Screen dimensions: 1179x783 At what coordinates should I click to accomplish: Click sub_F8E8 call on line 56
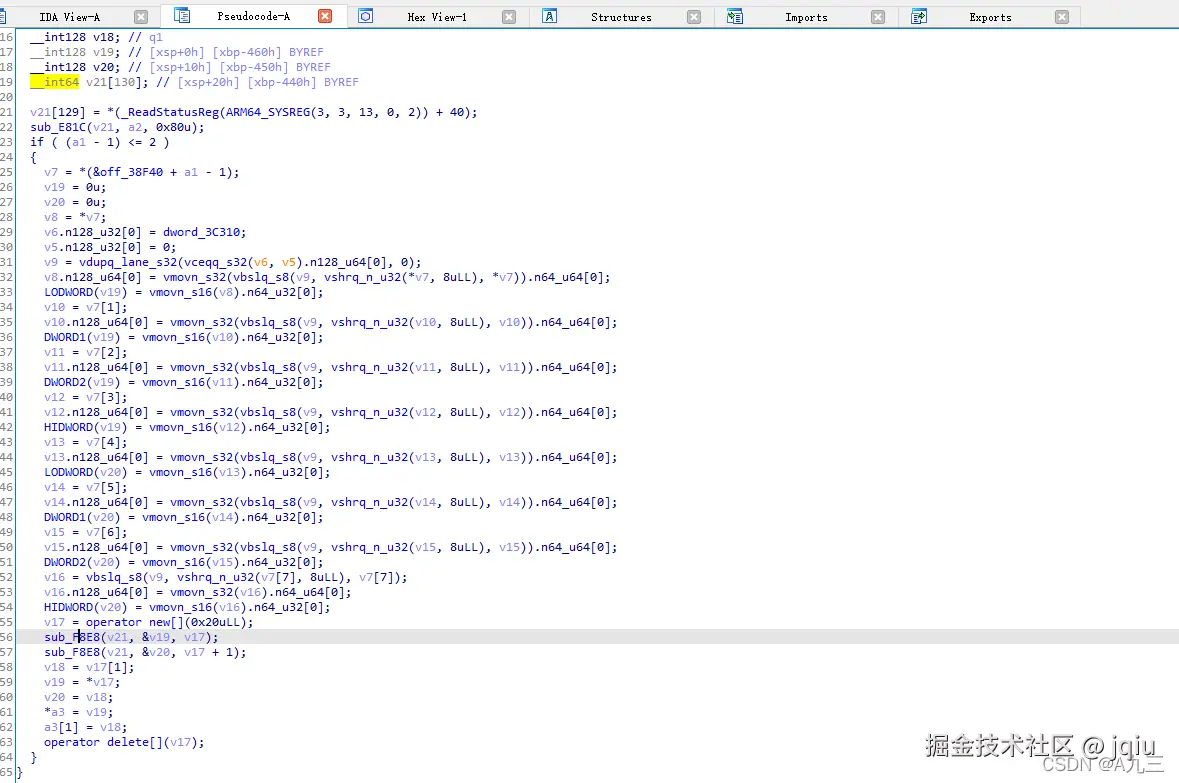point(72,637)
